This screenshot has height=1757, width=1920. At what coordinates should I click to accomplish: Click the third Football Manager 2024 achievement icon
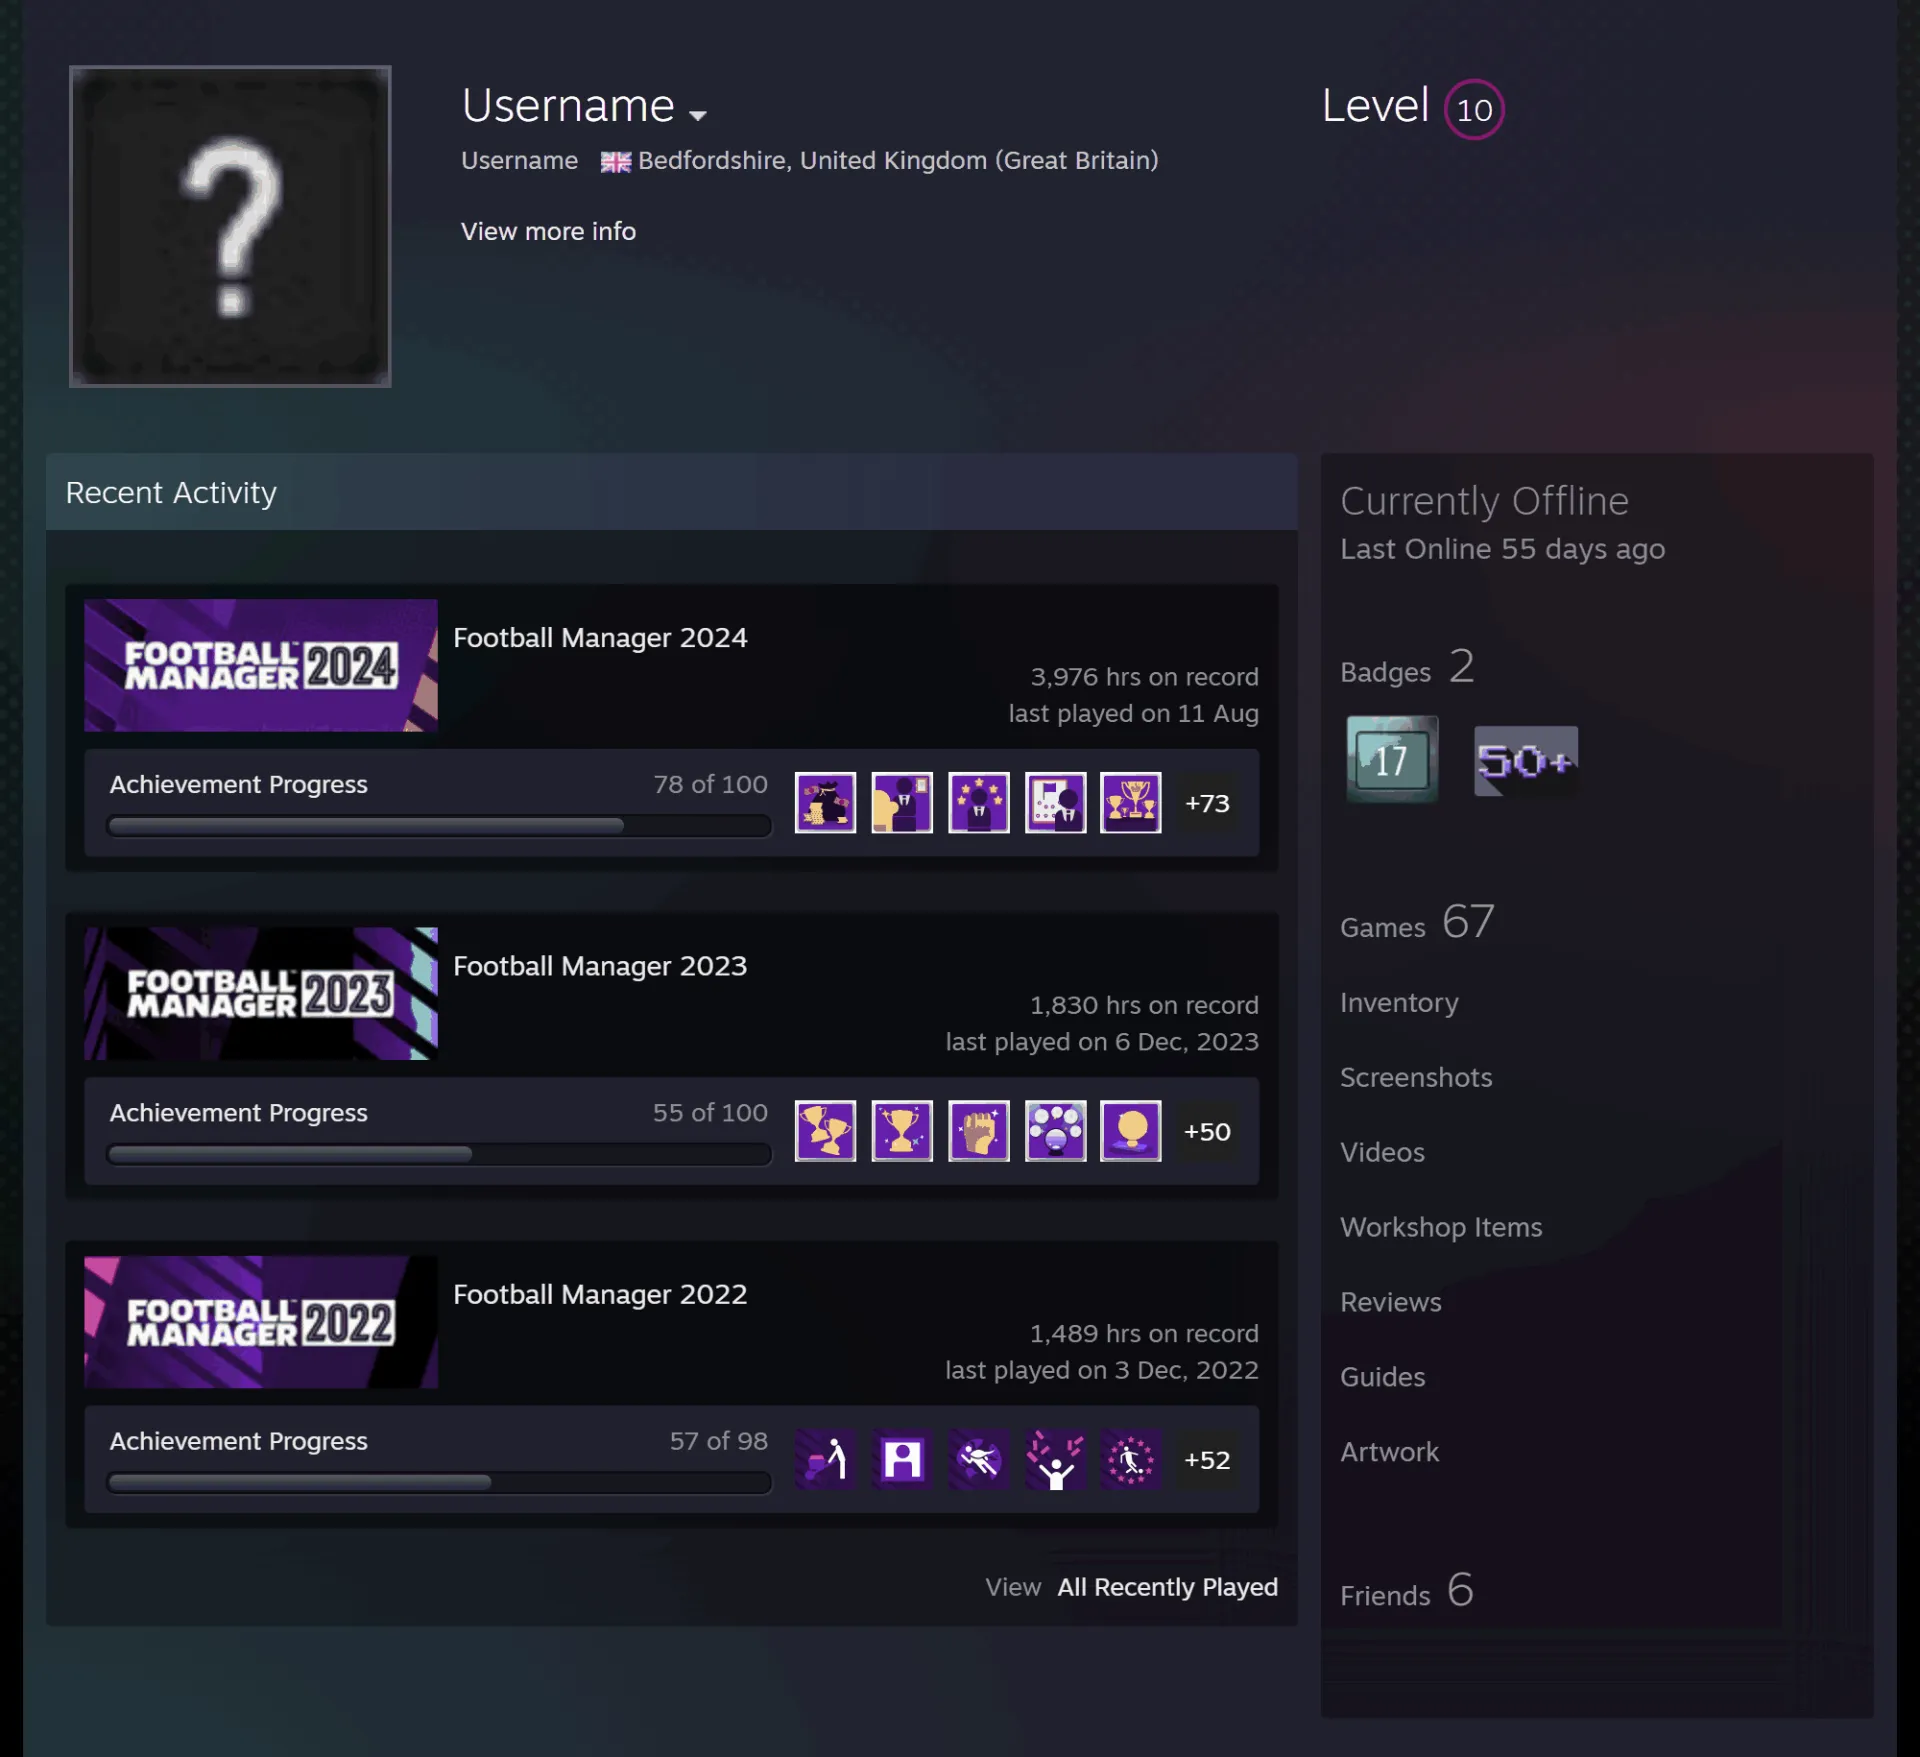(979, 802)
